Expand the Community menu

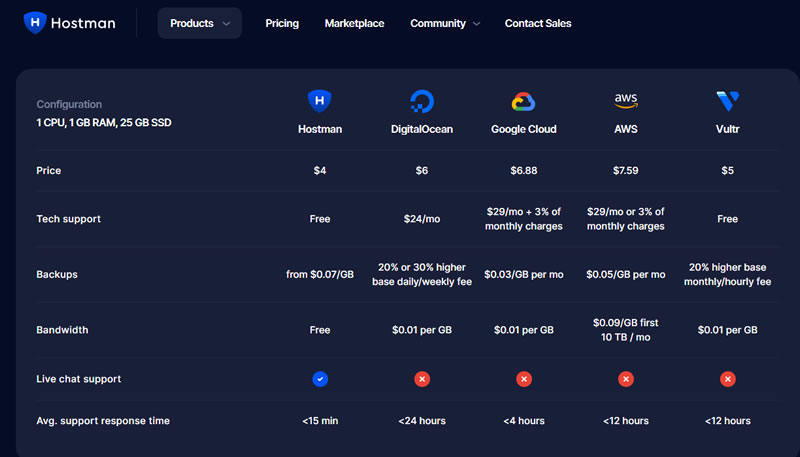[x=445, y=23]
